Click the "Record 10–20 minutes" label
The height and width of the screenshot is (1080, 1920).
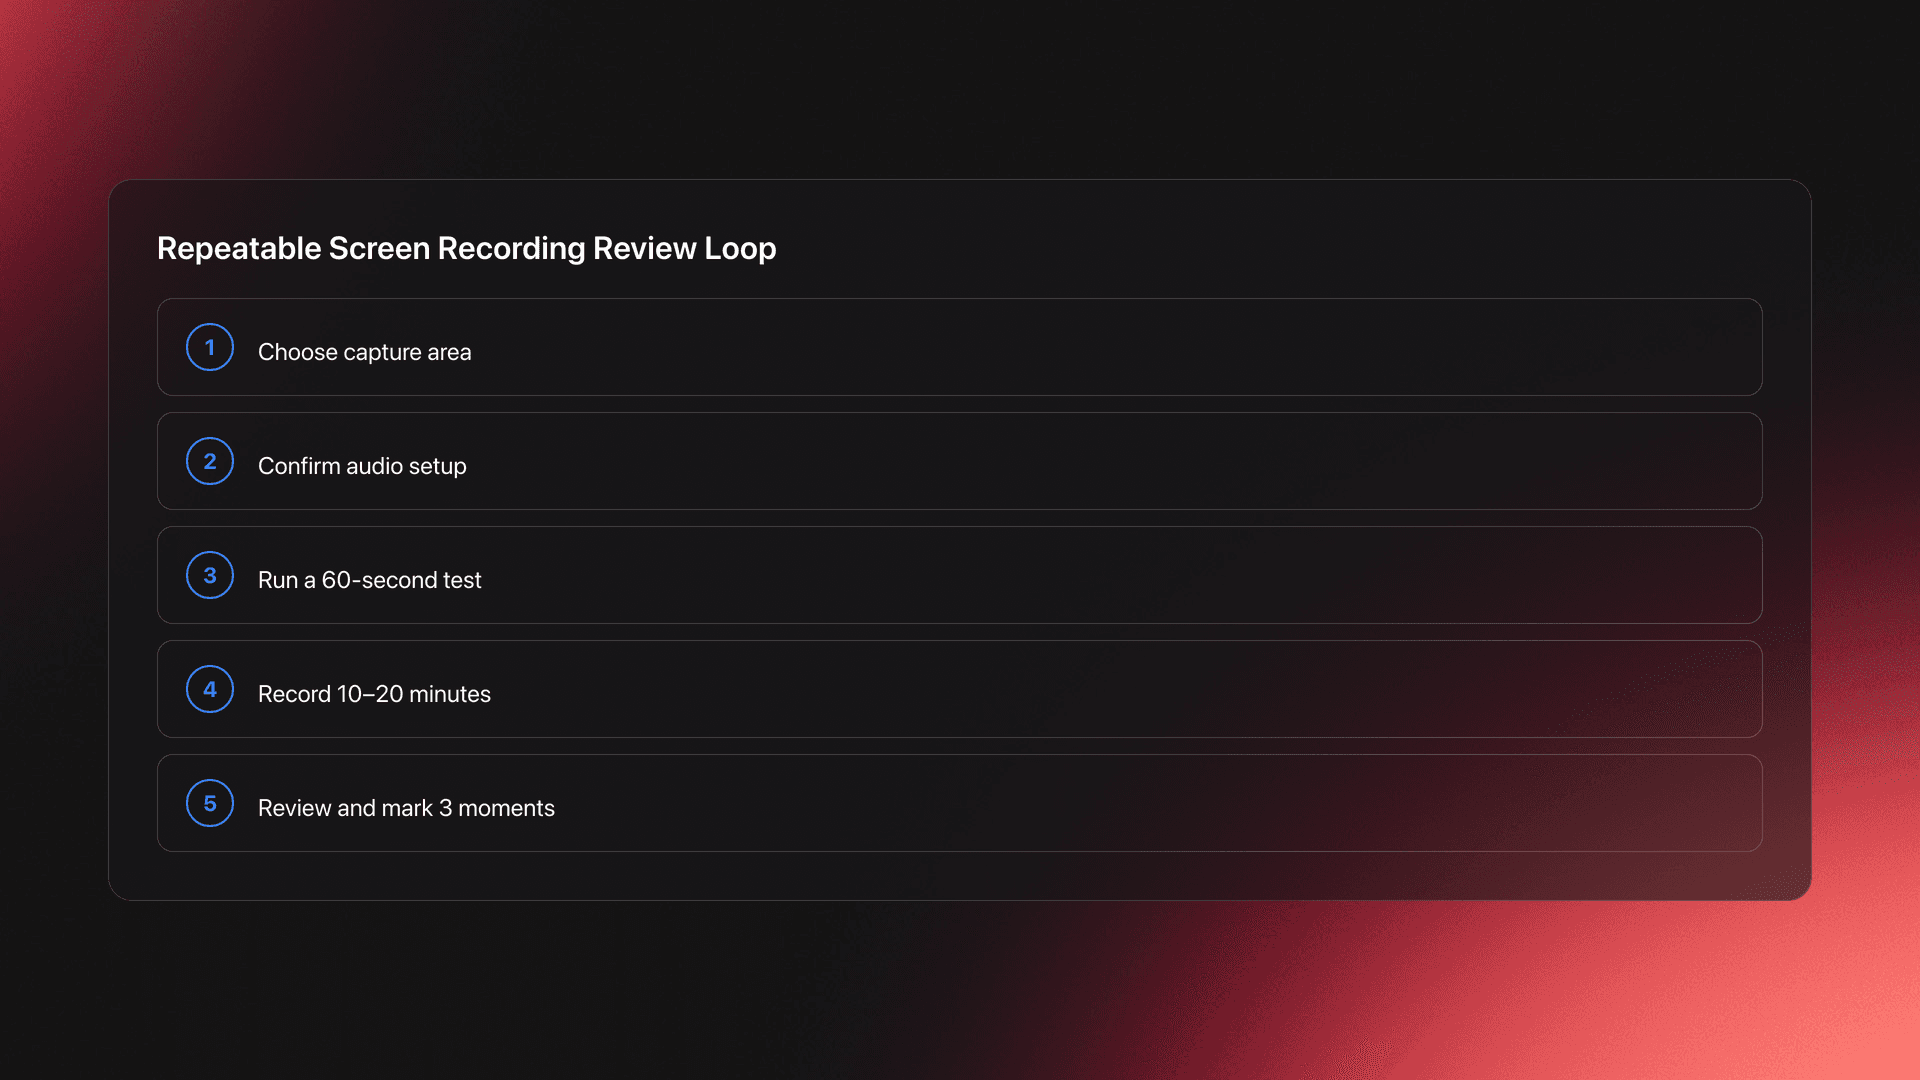375,693
